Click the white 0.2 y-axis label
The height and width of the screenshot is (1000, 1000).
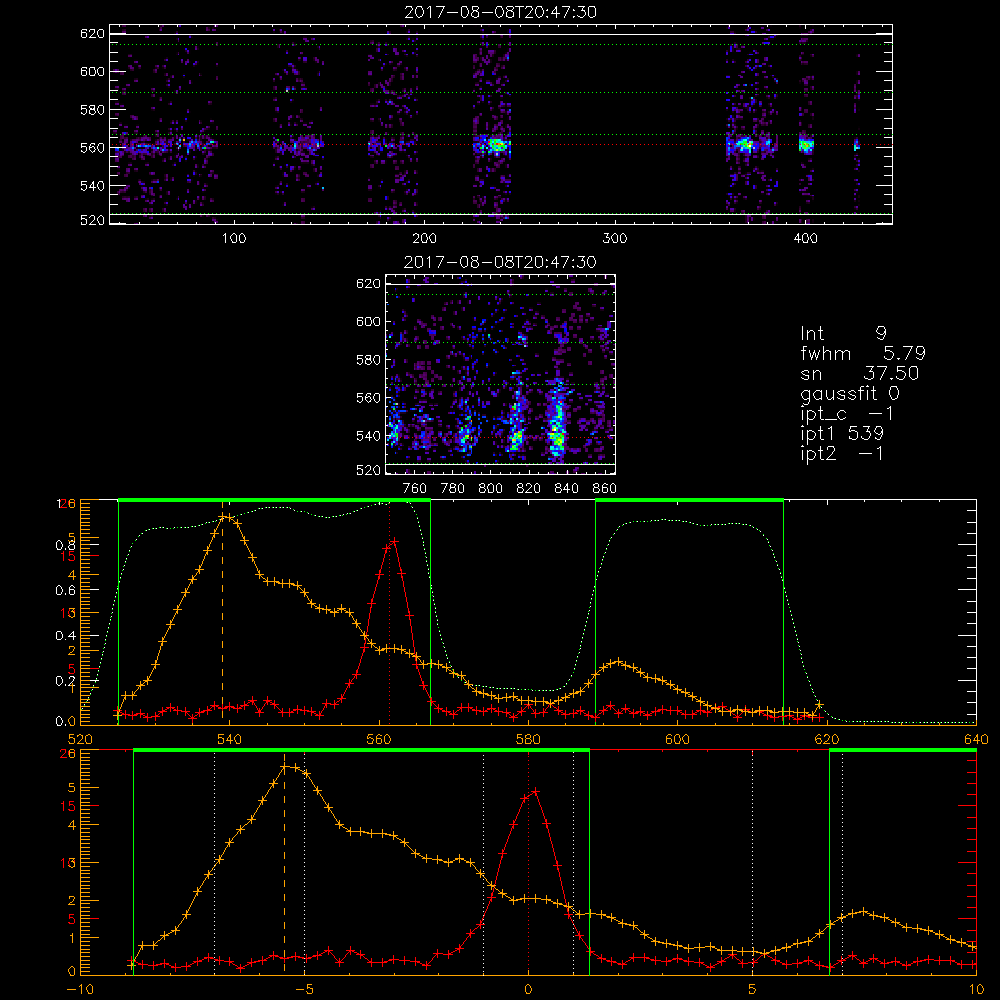pos(65,680)
